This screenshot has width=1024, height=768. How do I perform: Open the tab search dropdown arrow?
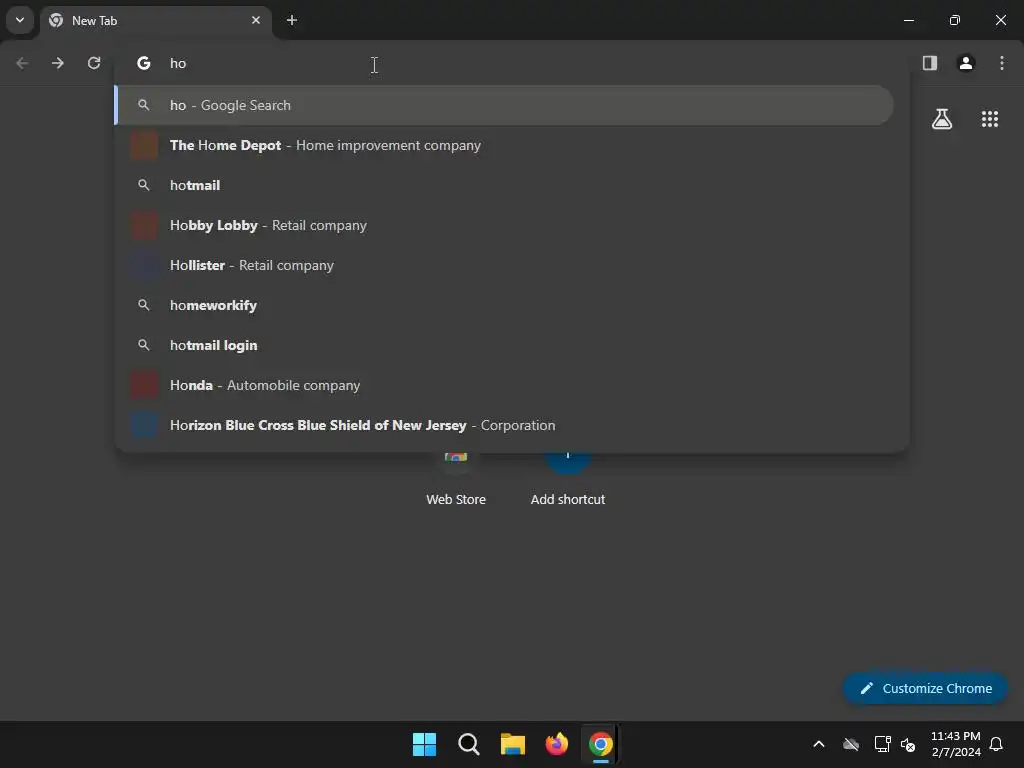click(20, 20)
